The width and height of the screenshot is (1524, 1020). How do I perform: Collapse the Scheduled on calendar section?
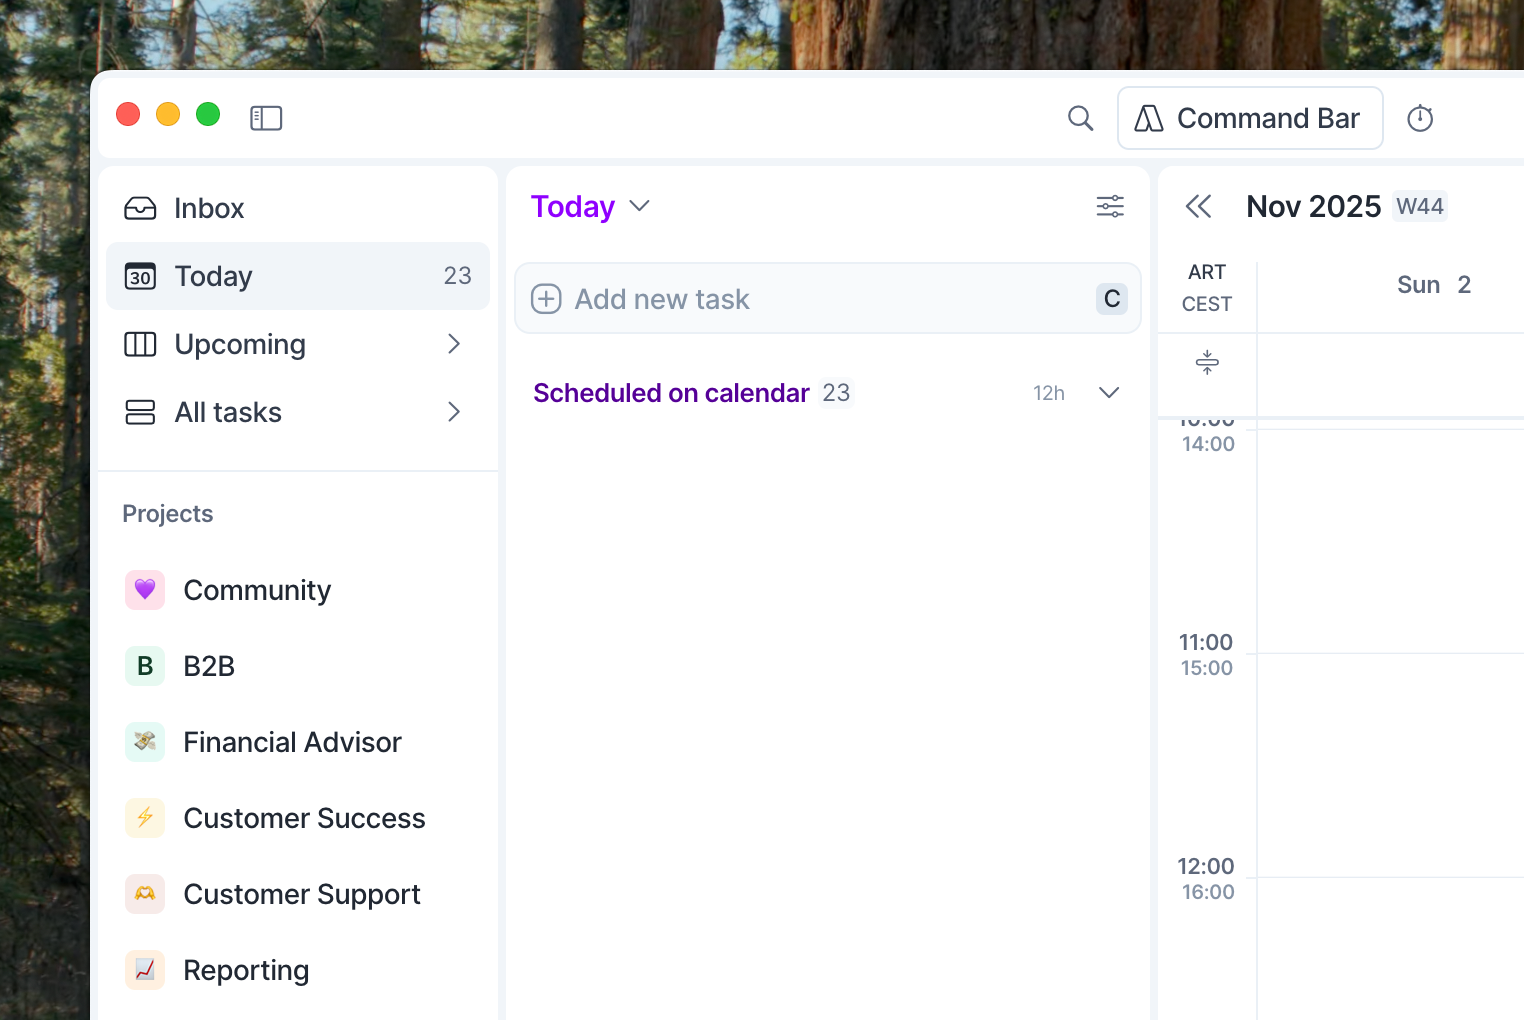(1109, 393)
